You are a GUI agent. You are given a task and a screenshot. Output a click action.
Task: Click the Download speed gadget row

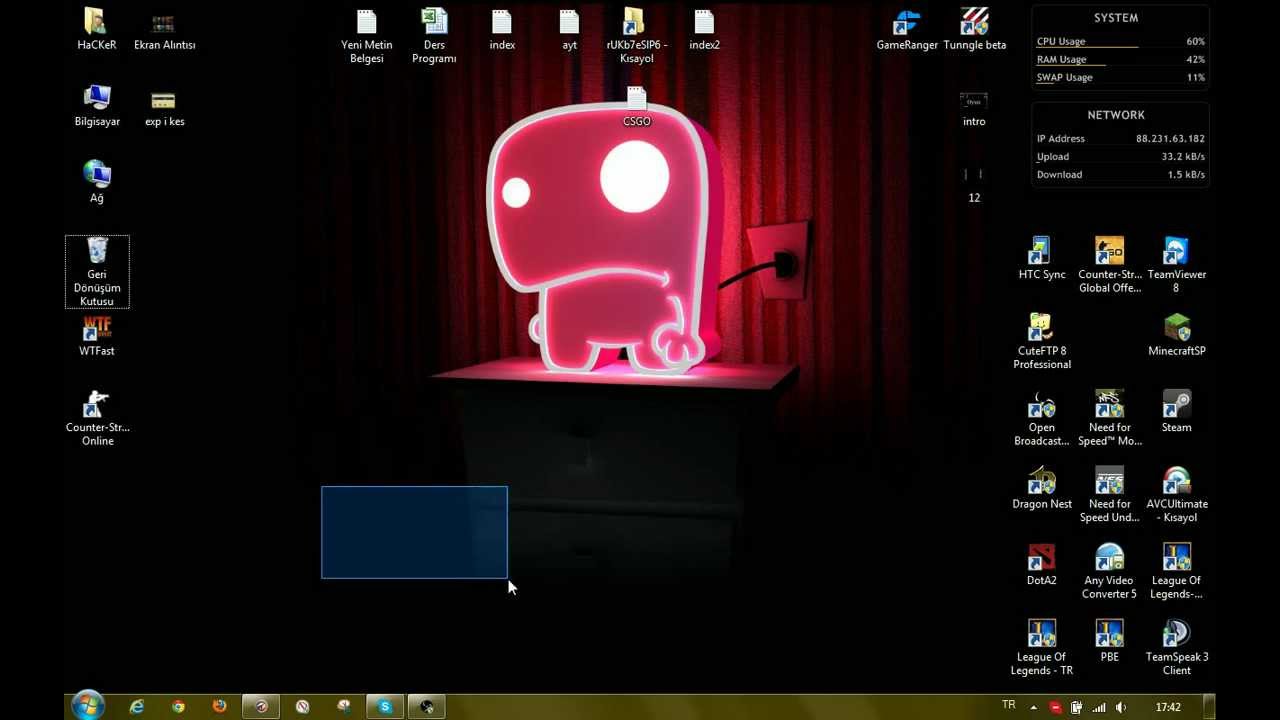pyautogui.click(x=1120, y=175)
